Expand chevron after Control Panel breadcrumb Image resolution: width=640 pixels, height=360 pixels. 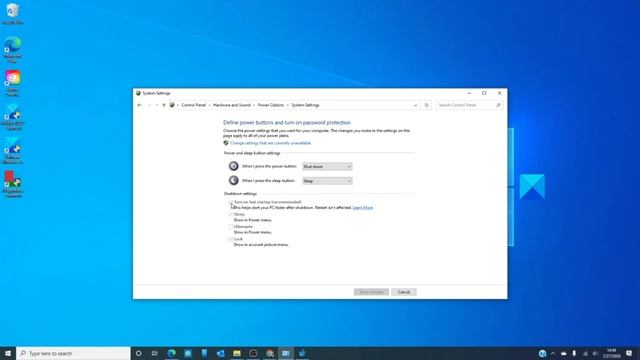click(209, 105)
